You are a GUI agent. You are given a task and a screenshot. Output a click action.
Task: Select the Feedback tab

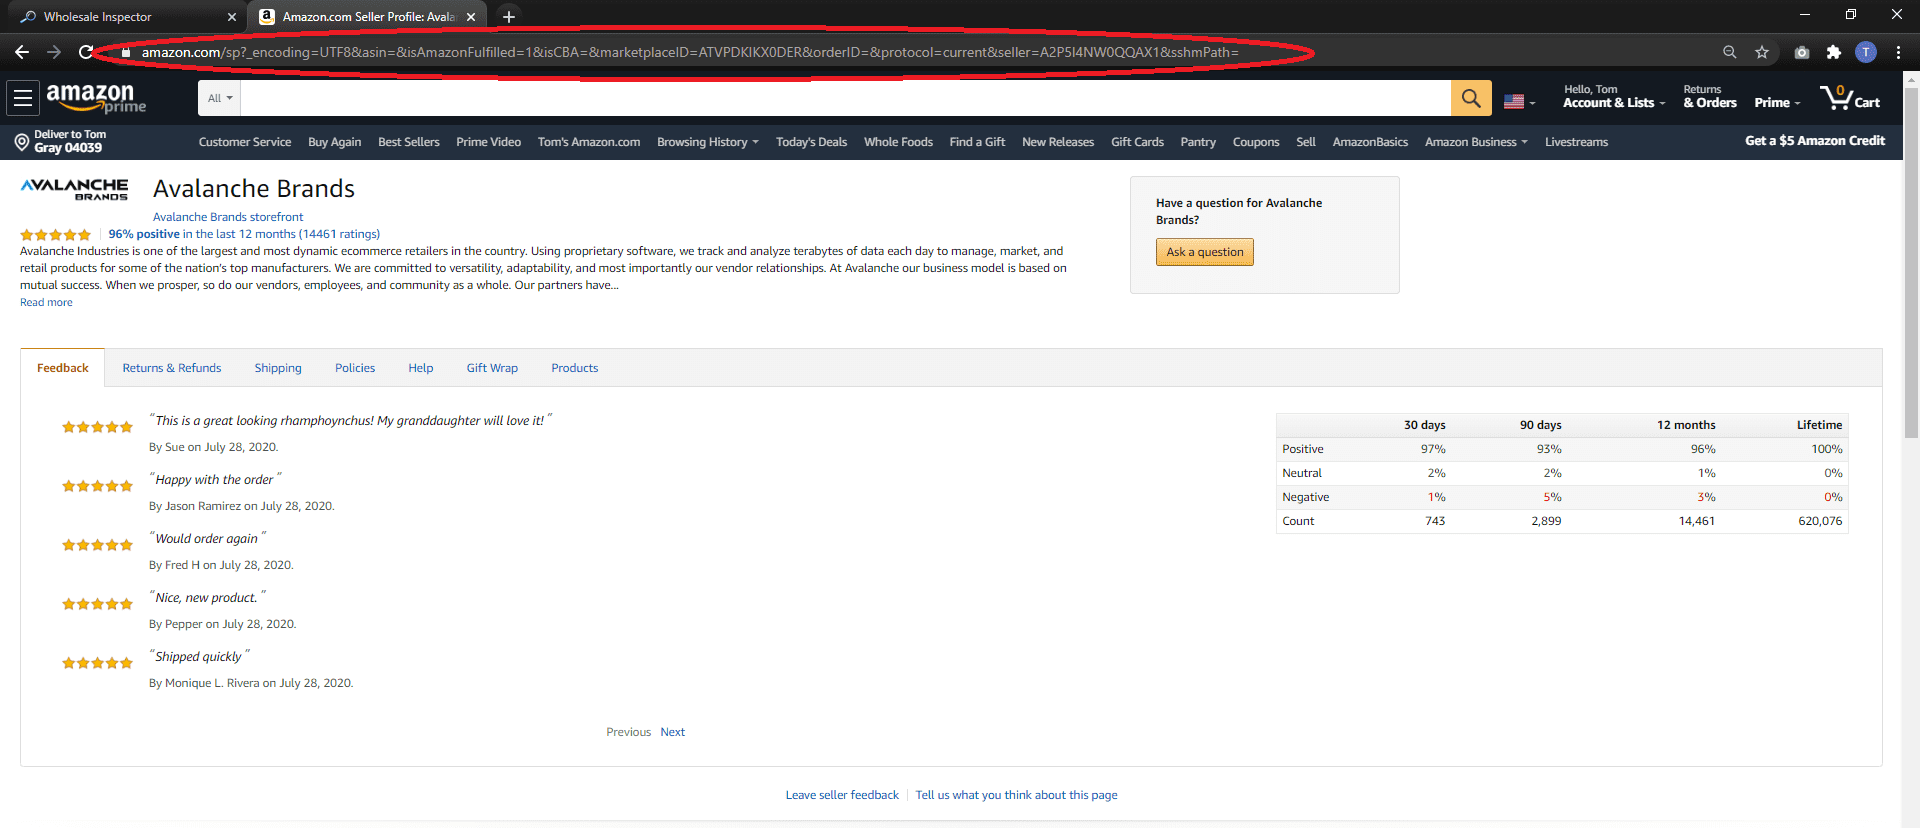click(63, 368)
